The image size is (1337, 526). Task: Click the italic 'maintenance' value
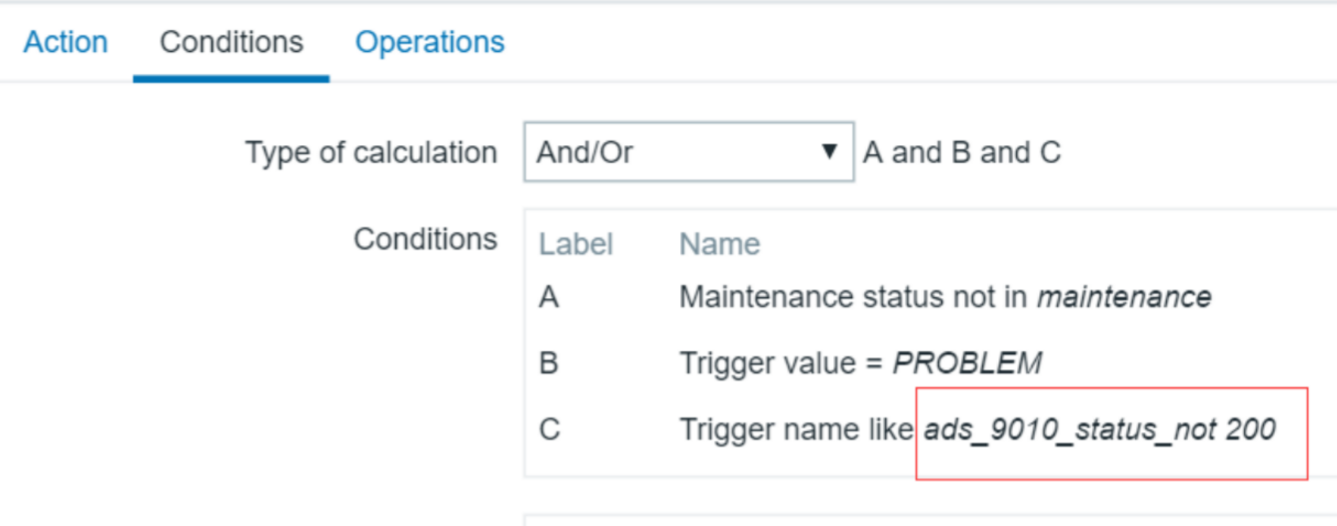tap(1123, 297)
